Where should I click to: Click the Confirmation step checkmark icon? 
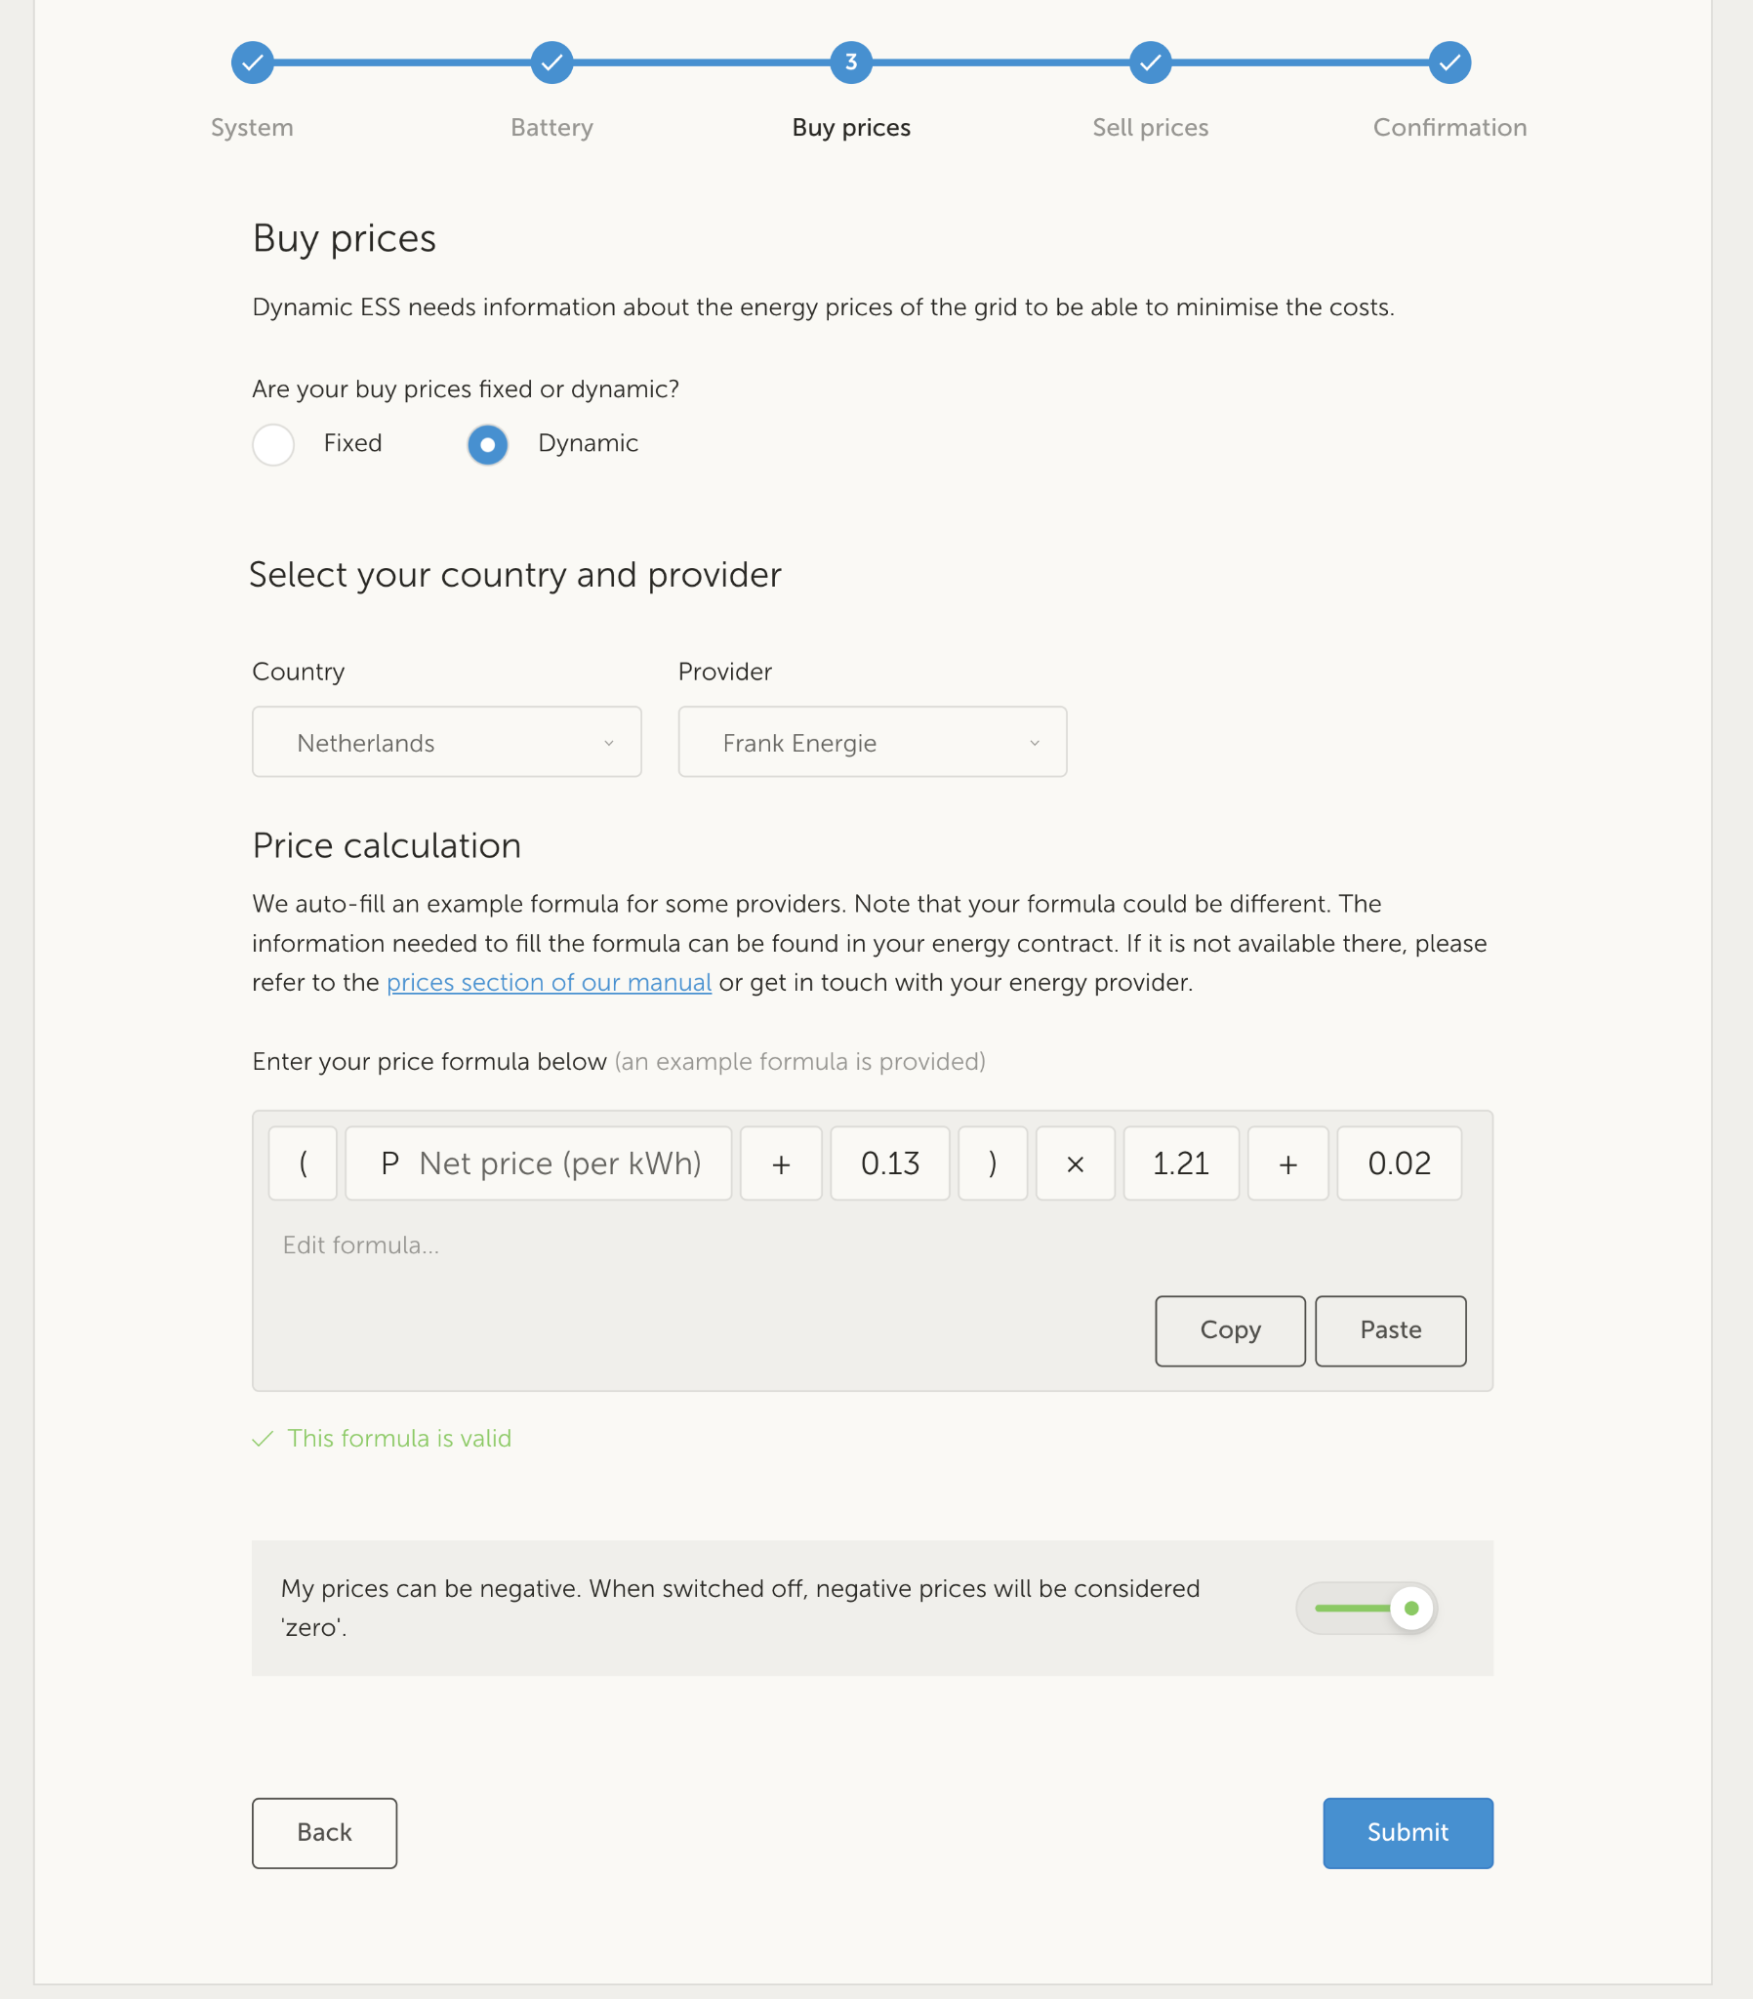(1449, 63)
